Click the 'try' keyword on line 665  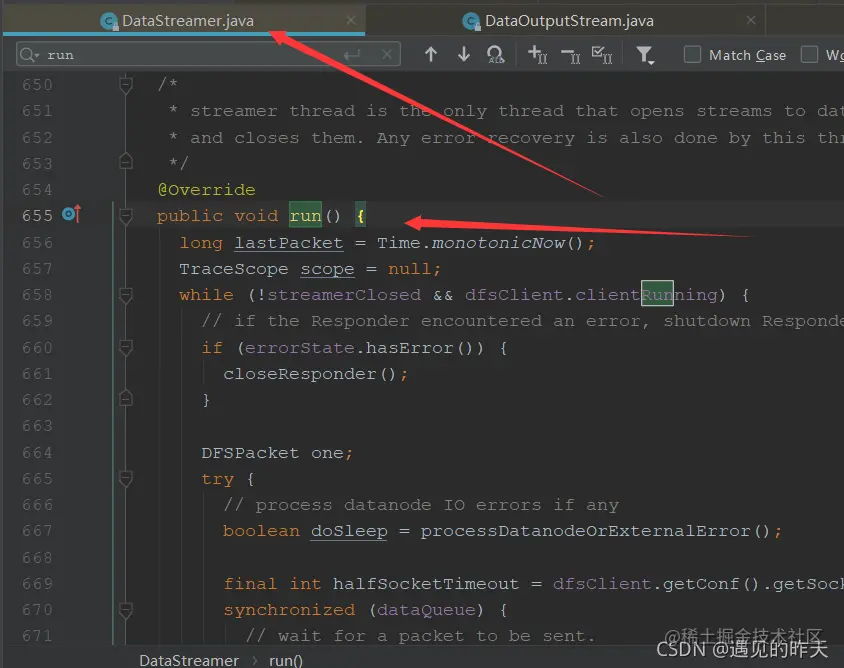[218, 479]
